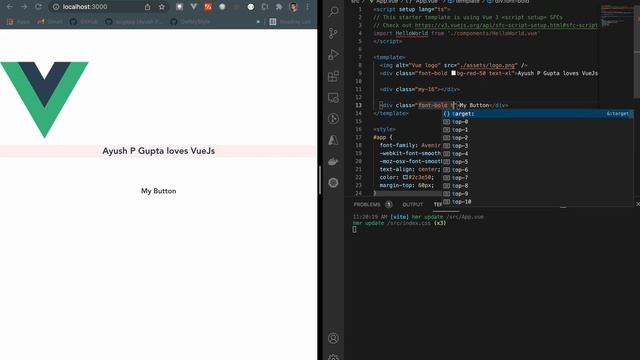Click the #2c3e50 color swatch in CSS
Image resolution: width=640 pixels, height=360 pixels.
click(x=405, y=178)
